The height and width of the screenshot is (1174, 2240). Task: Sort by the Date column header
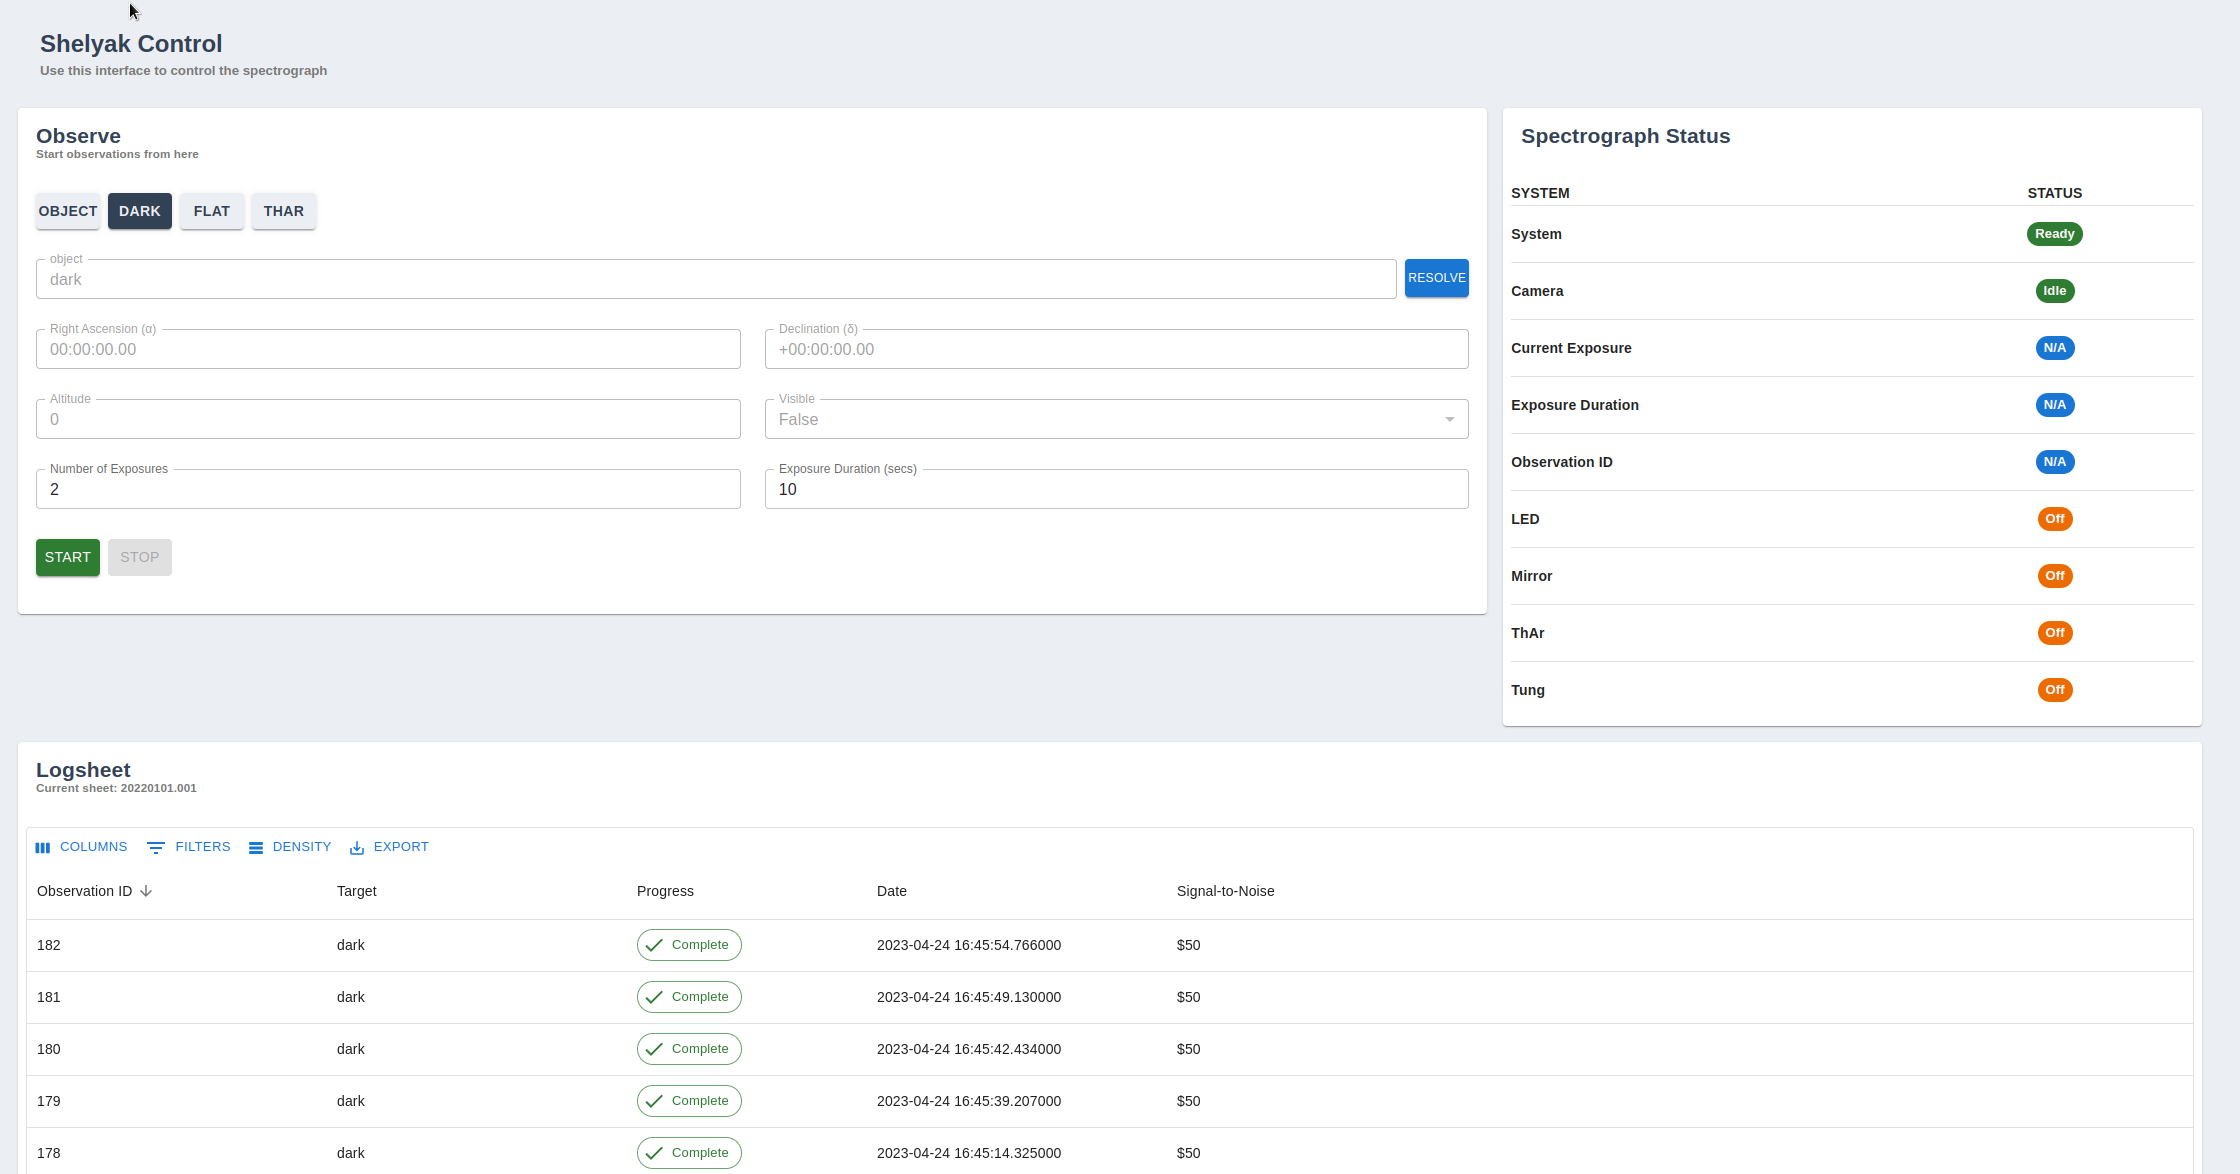(x=892, y=891)
